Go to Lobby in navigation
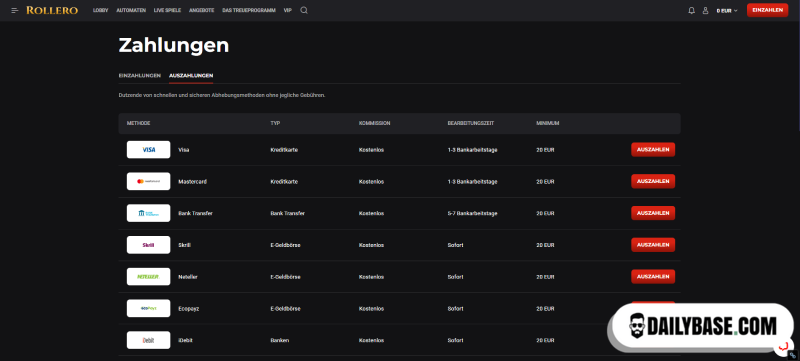 tap(101, 10)
